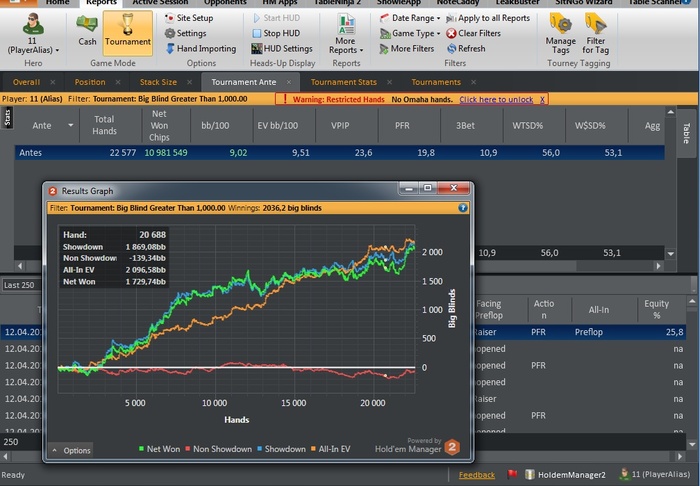
Task: Select the Tournament Ante tab
Action: click(x=244, y=82)
